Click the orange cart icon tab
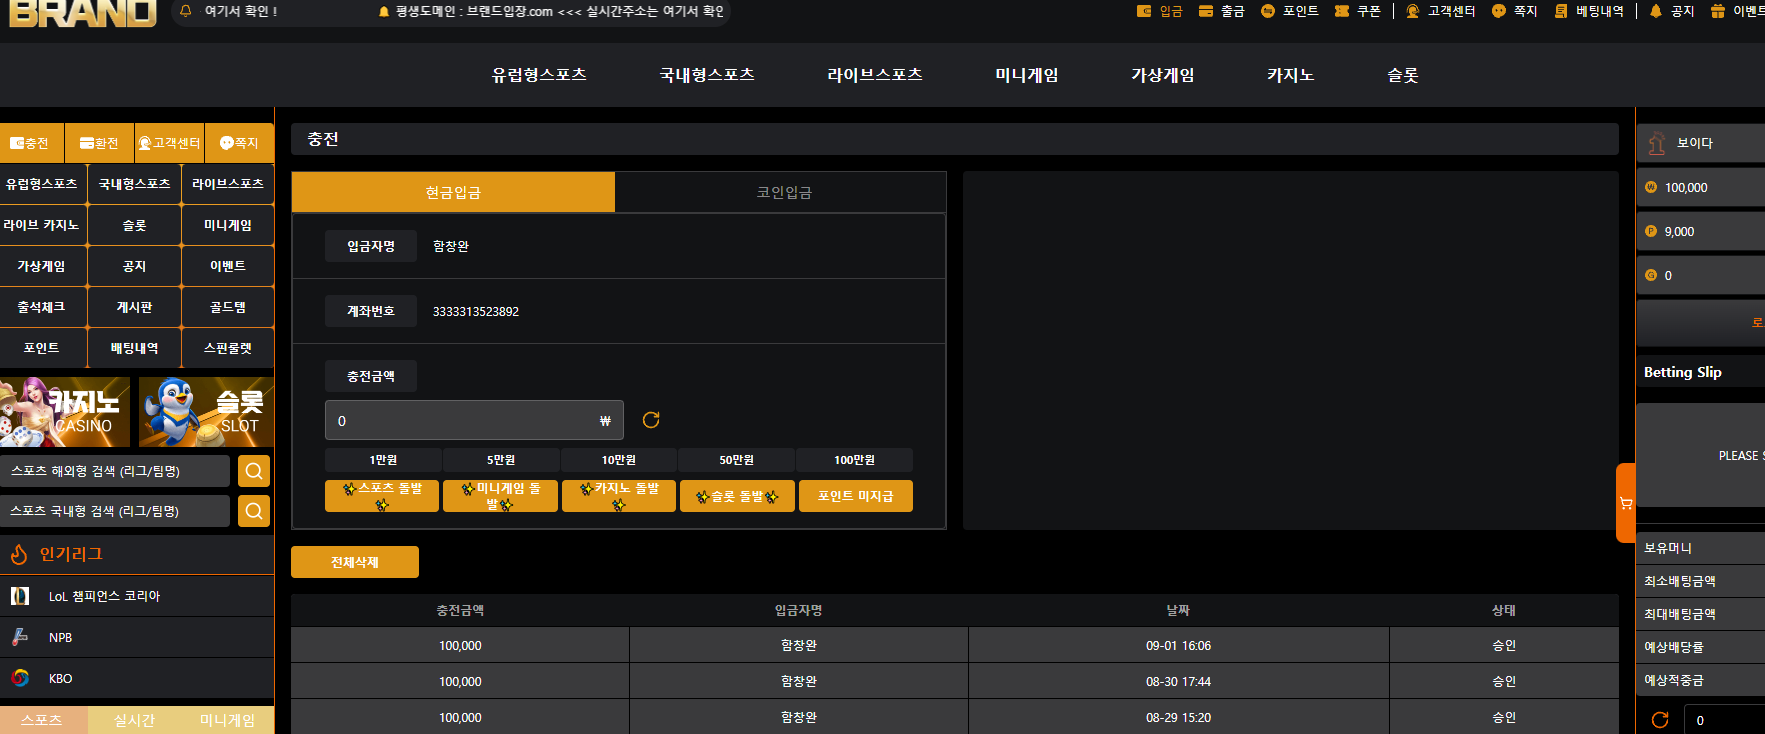This screenshot has width=1765, height=734. [x=1626, y=503]
